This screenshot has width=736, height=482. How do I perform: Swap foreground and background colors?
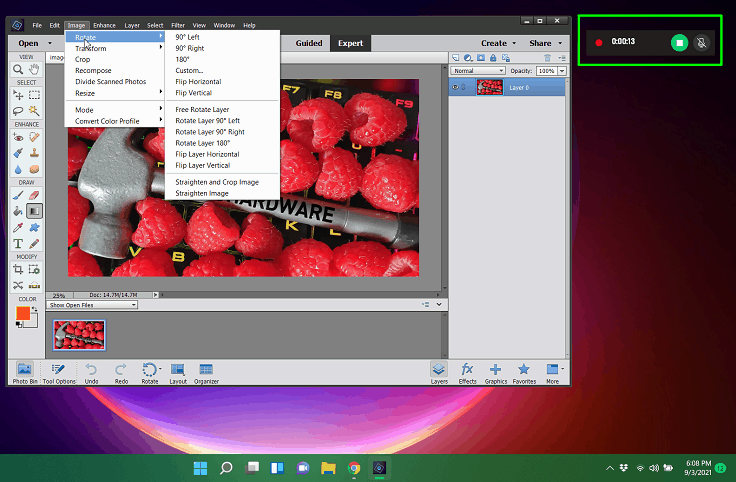pos(34,310)
